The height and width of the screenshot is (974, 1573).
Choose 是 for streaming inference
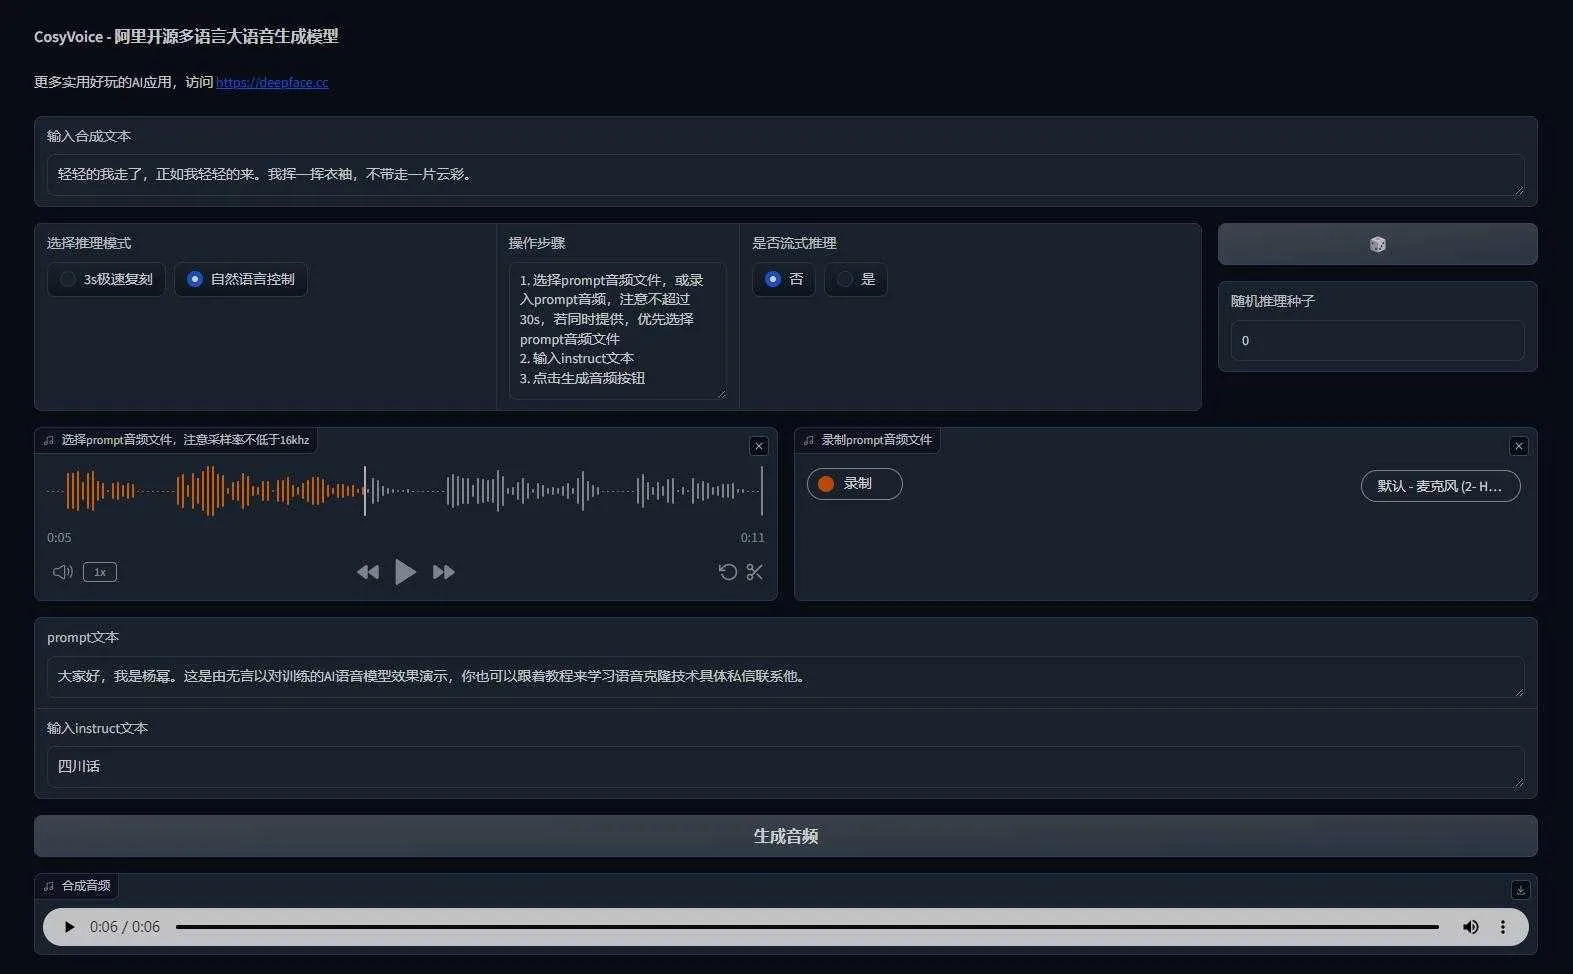tap(856, 279)
